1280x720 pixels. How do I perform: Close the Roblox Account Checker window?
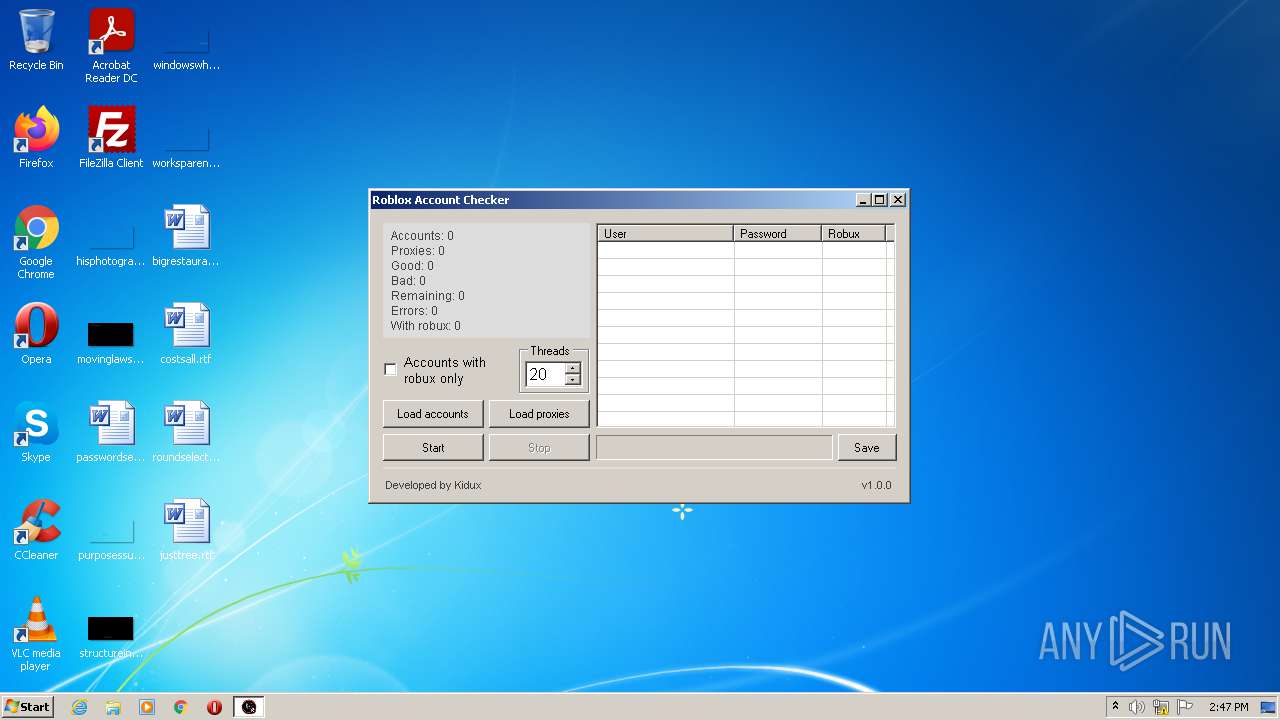898,200
